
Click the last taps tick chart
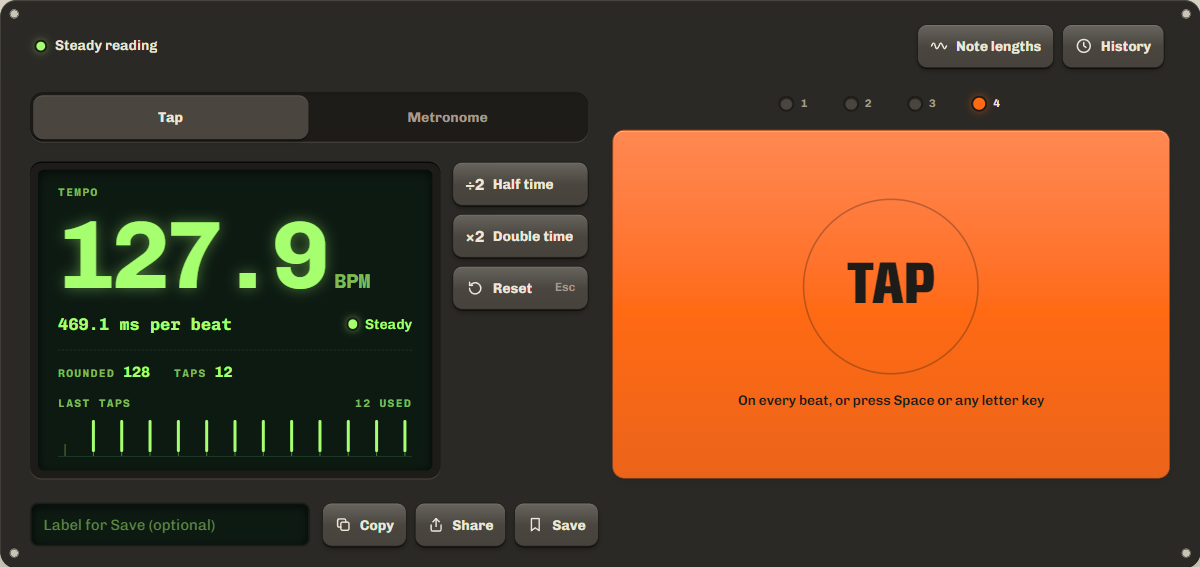pyautogui.click(x=235, y=437)
